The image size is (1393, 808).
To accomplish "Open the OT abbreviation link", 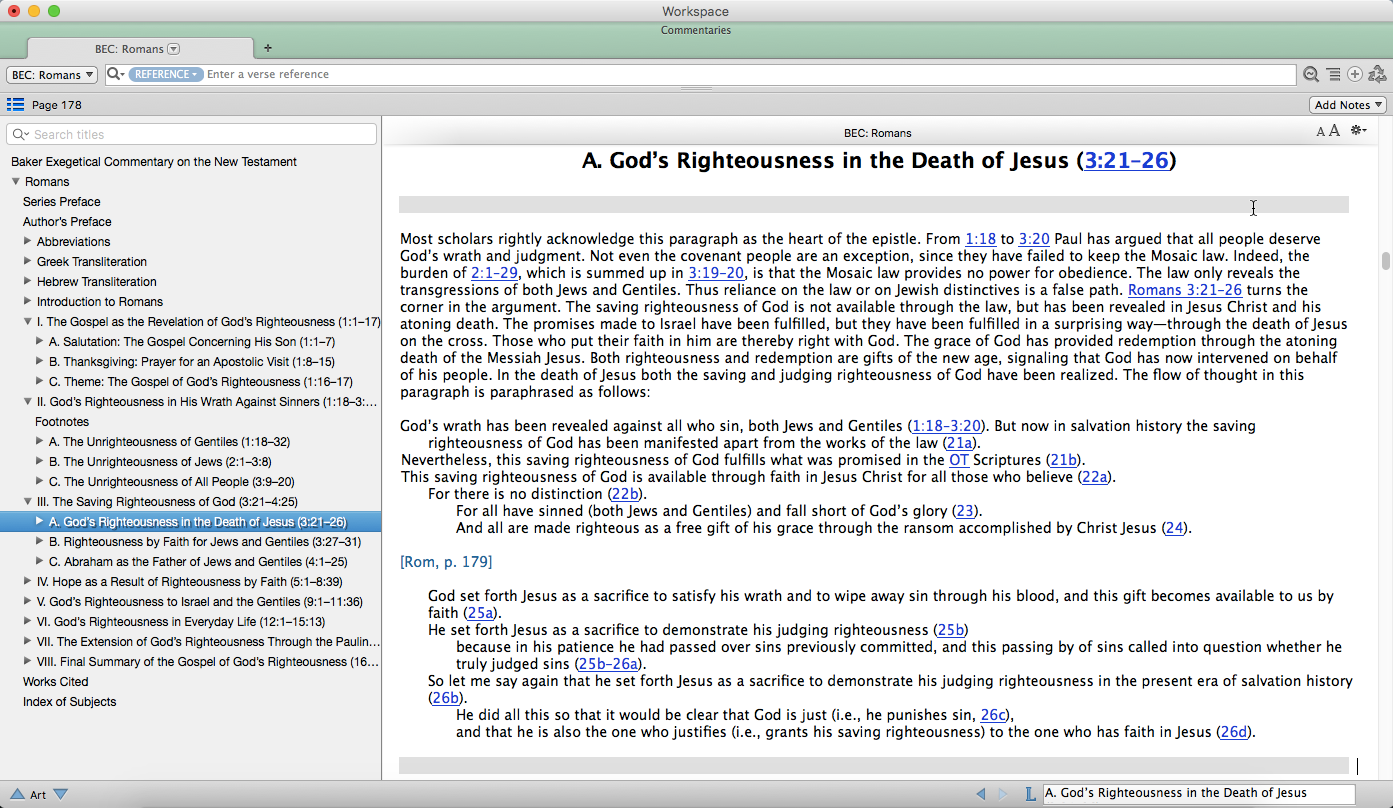I will tap(959, 460).
